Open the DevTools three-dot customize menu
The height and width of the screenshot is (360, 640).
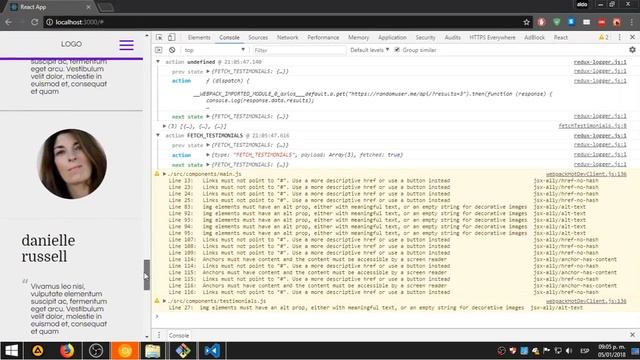[x=620, y=37]
